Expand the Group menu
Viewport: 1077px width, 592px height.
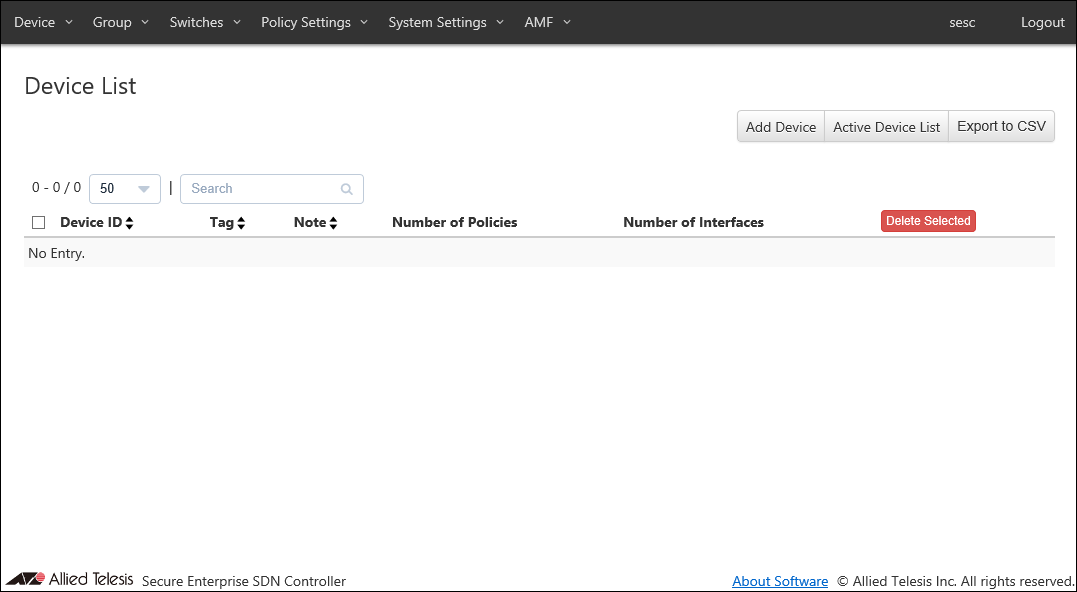coord(120,22)
